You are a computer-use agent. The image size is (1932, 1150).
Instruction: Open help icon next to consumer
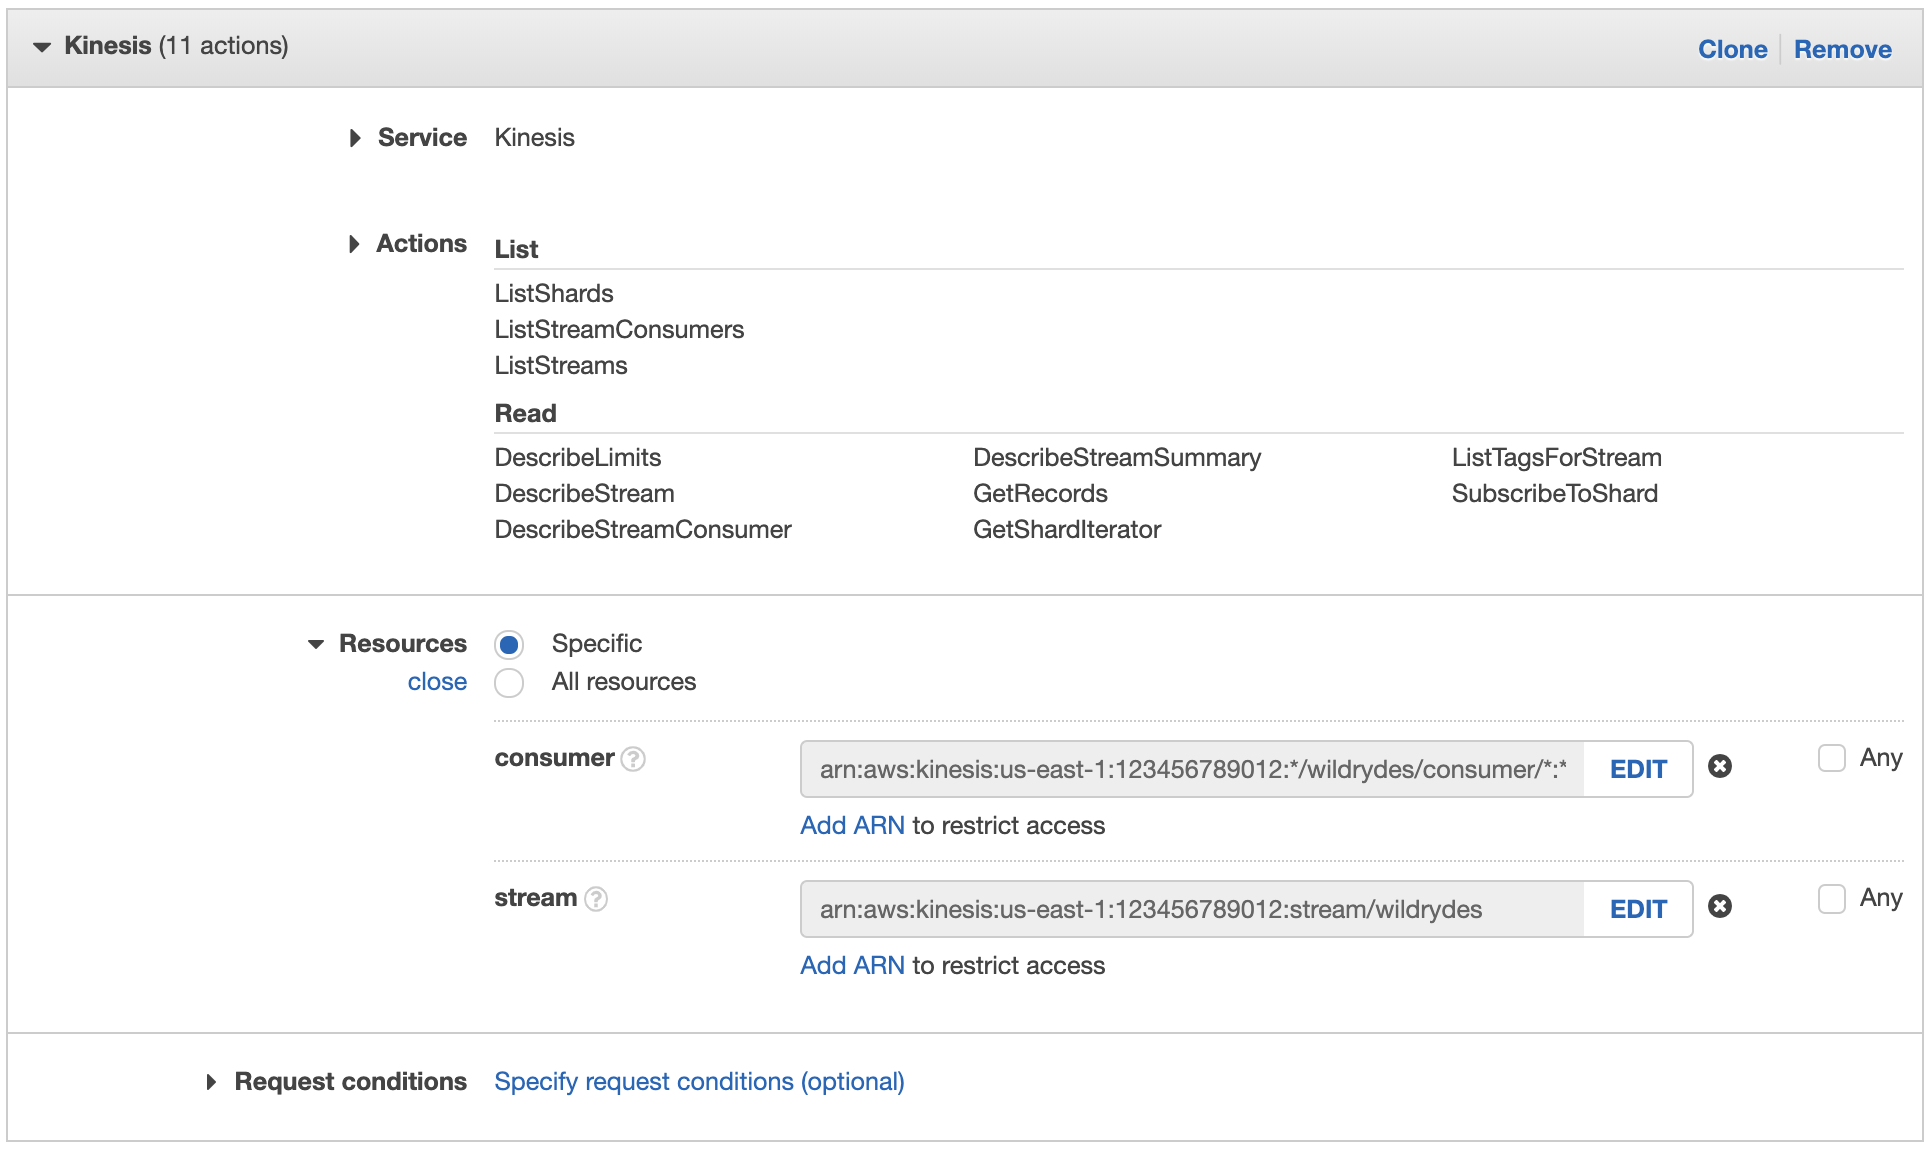(633, 759)
